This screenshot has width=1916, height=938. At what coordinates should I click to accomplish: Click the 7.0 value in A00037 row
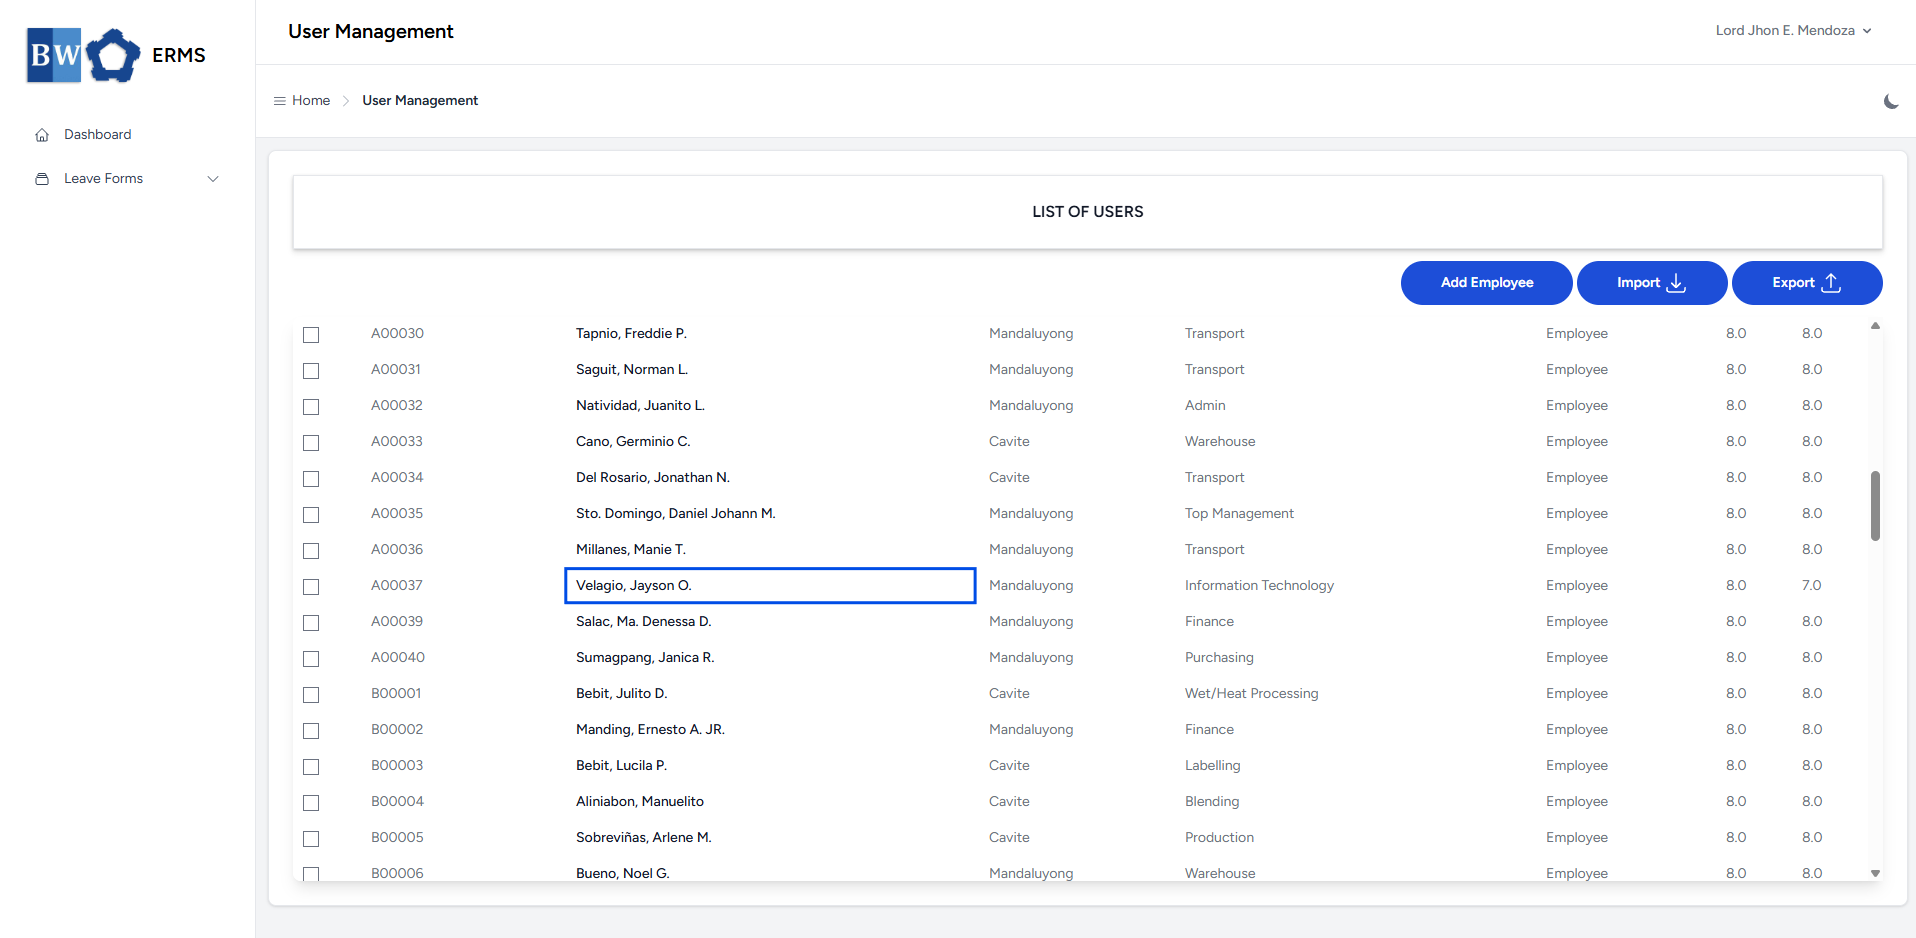click(x=1812, y=586)
